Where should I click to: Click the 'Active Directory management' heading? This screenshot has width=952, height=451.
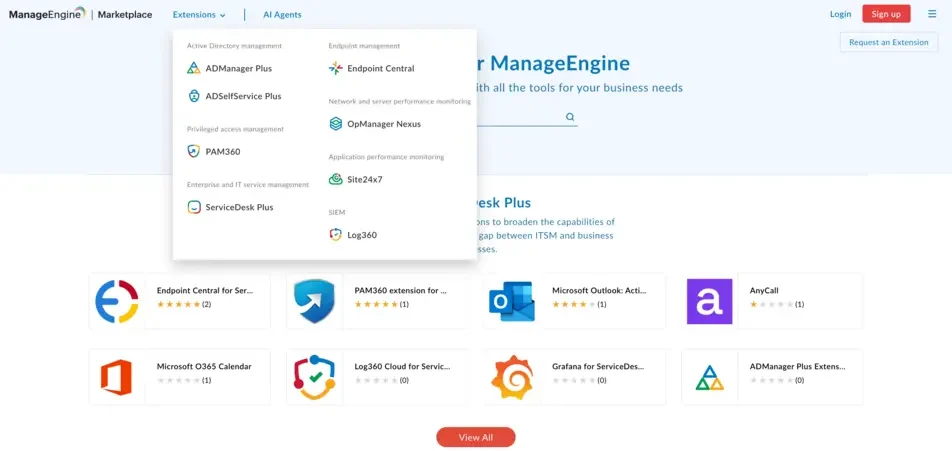pos(234,46)
